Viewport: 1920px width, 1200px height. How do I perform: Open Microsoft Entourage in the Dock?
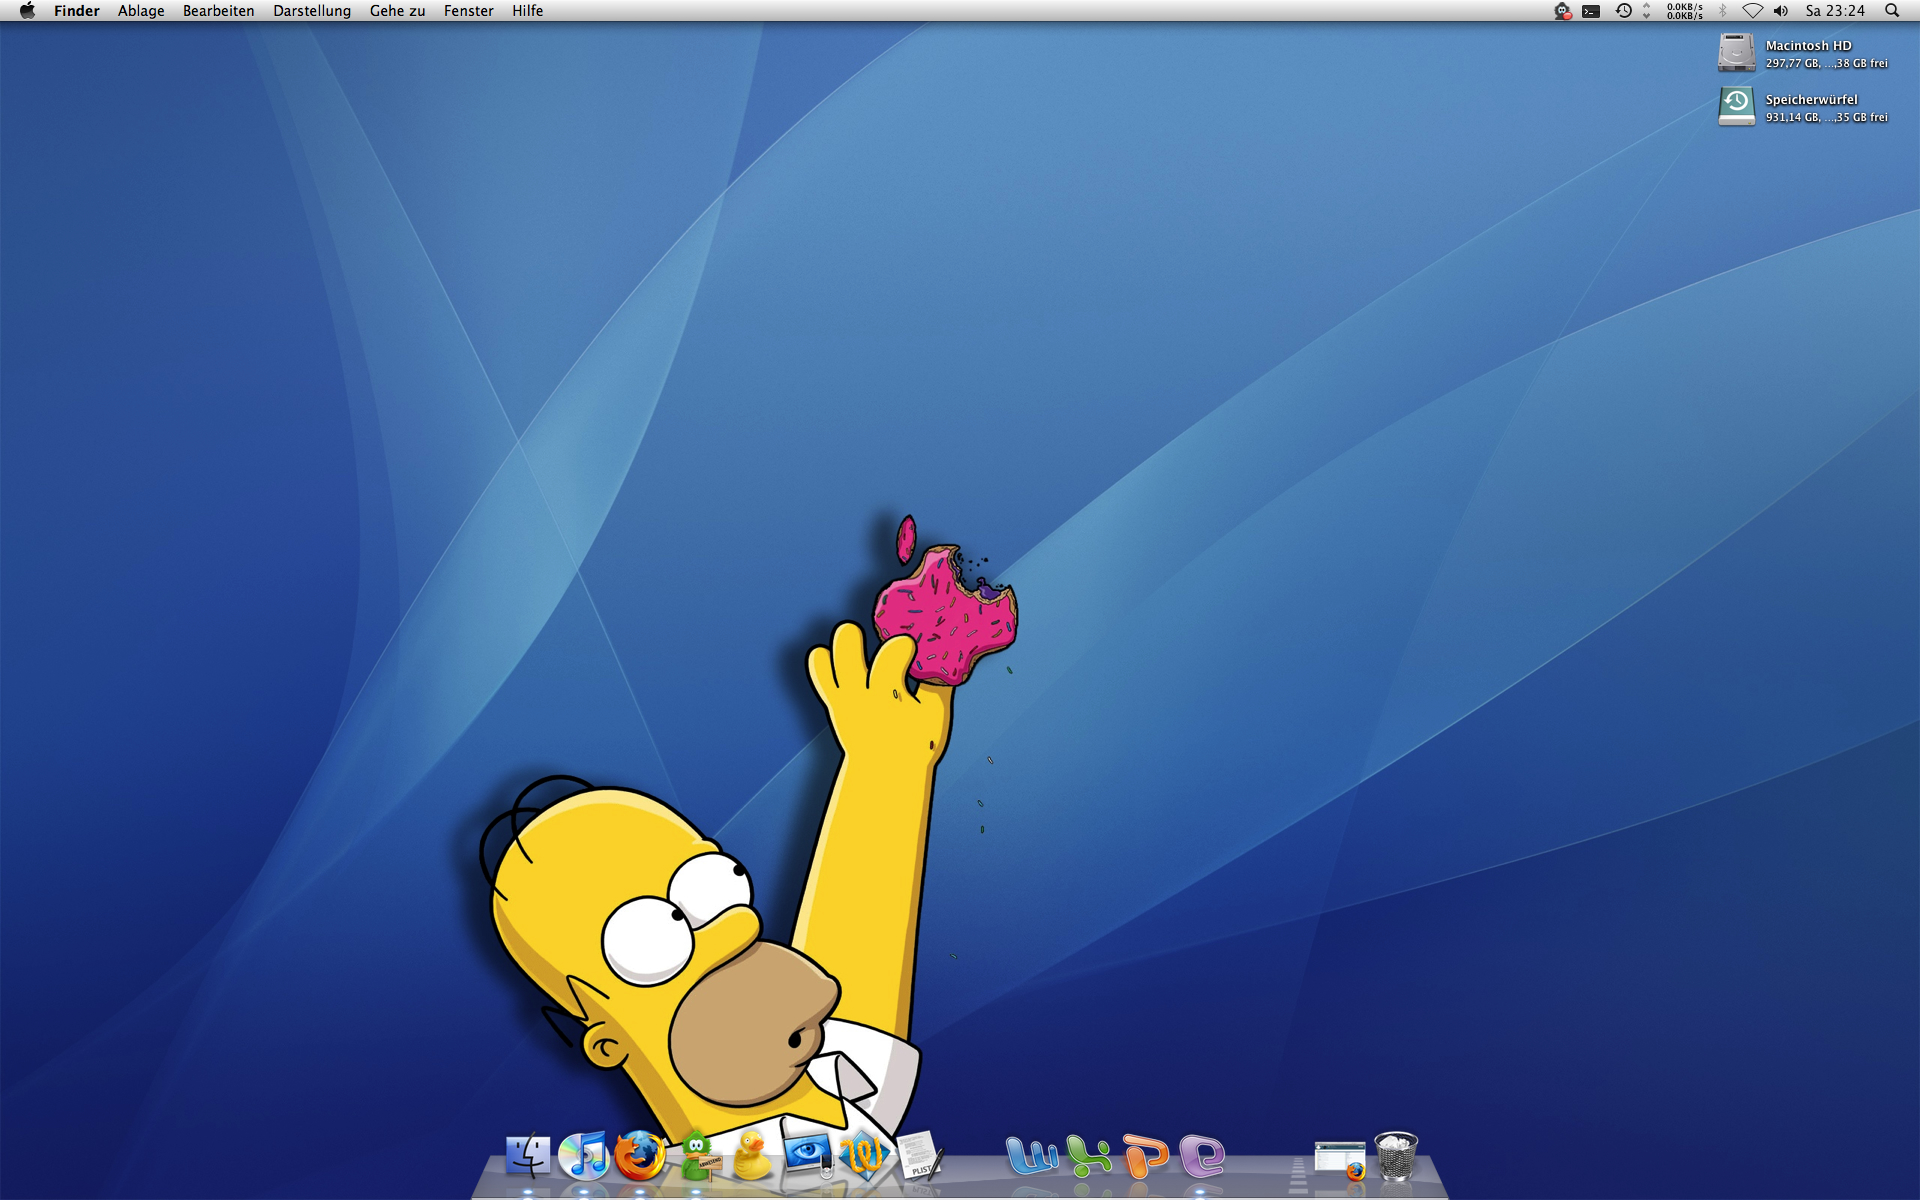click(x=1202, y=1156)
